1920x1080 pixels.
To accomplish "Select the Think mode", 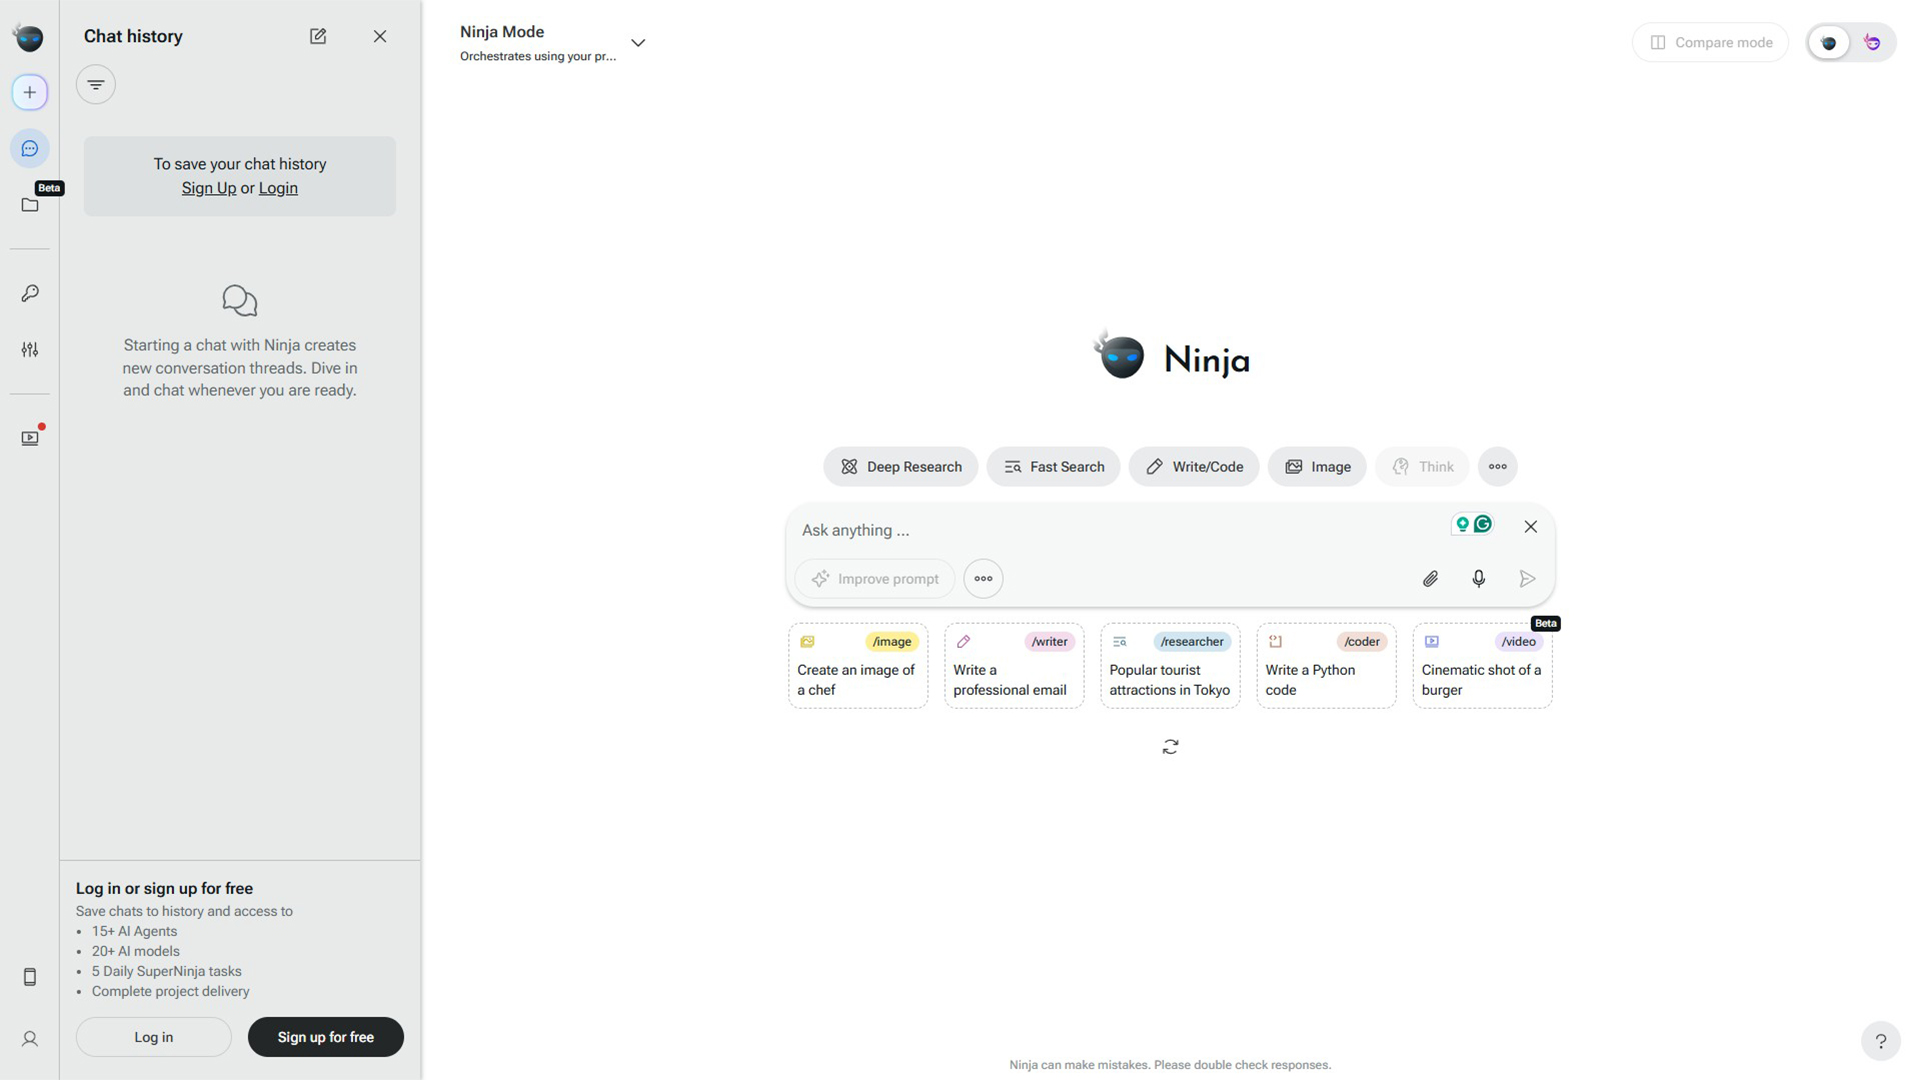I will tap(1422, 467).
